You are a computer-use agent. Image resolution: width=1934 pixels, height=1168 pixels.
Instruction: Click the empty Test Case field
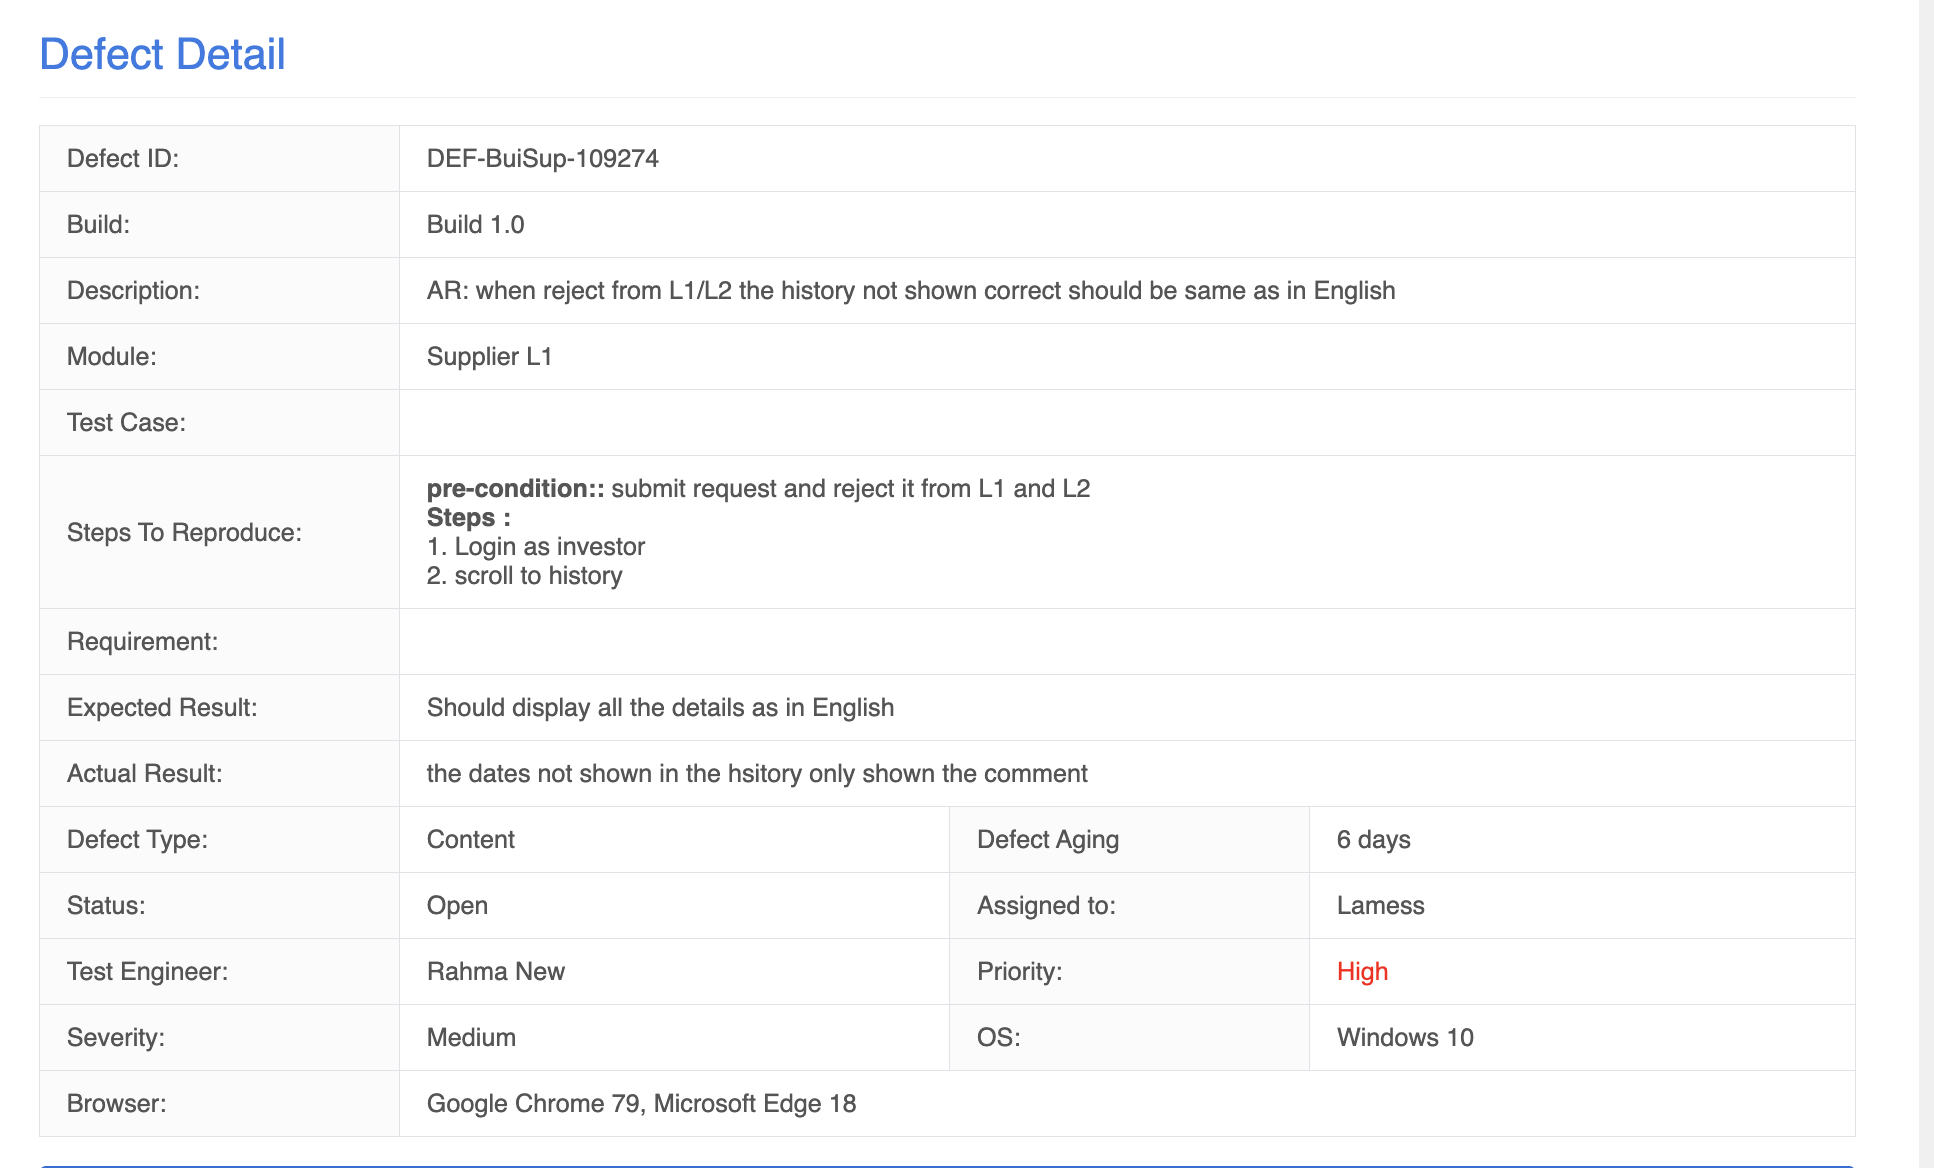tap(1127, 423)
